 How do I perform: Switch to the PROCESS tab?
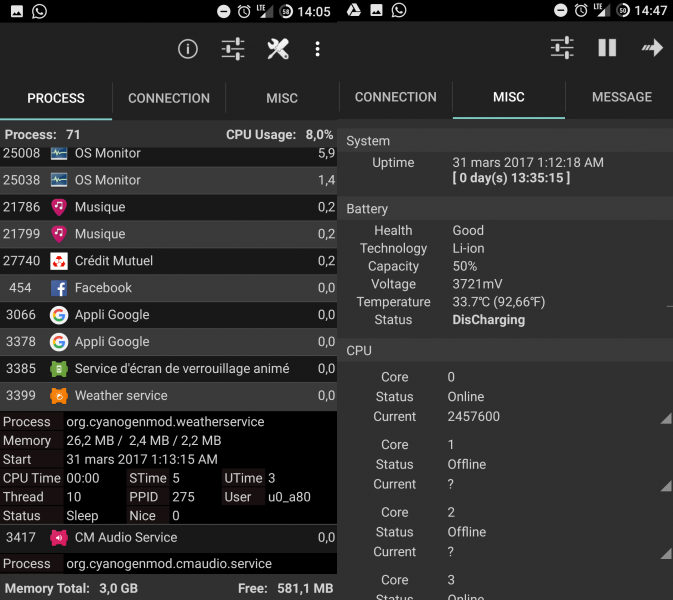[56, 98]
